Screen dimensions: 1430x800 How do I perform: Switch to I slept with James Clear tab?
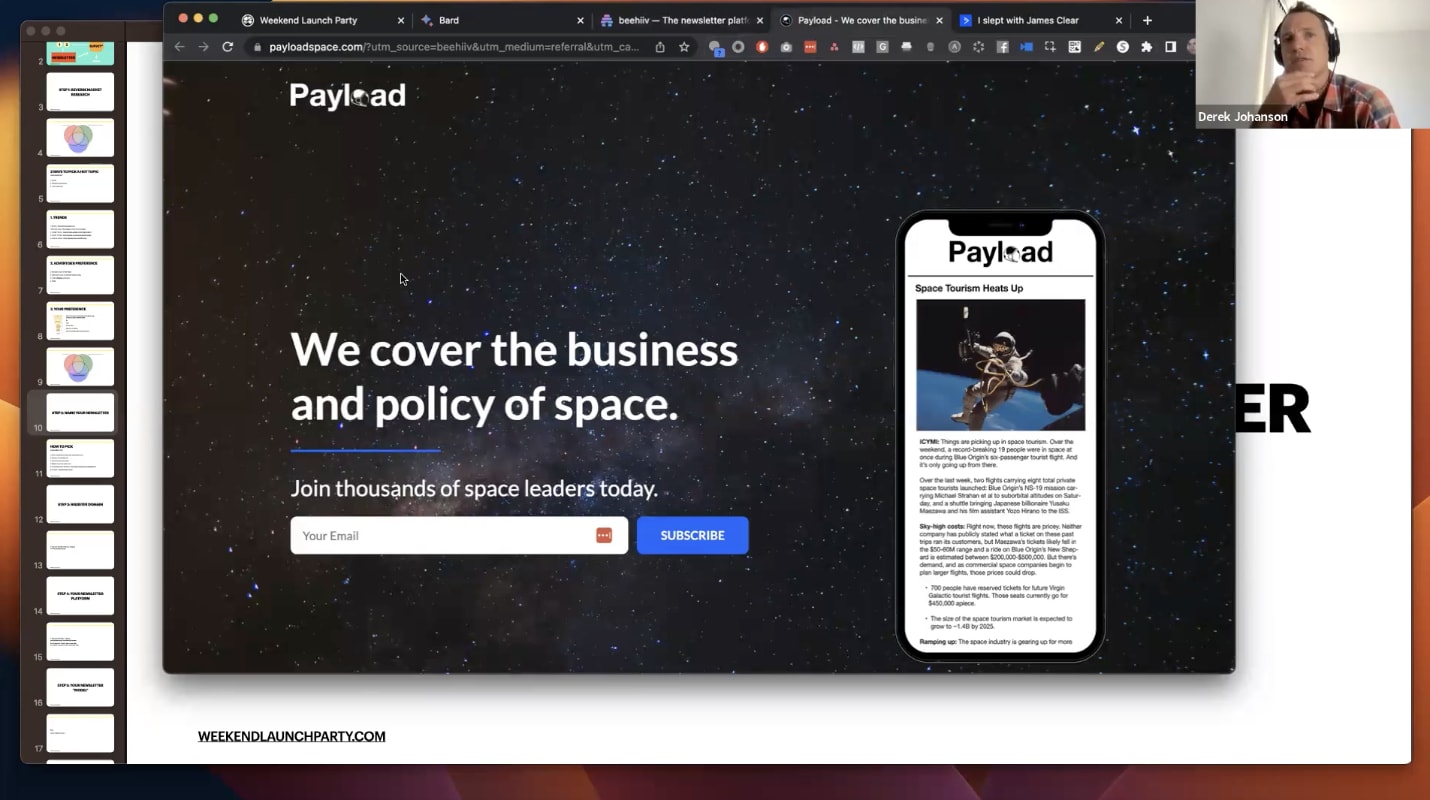tap(1042, 20)
